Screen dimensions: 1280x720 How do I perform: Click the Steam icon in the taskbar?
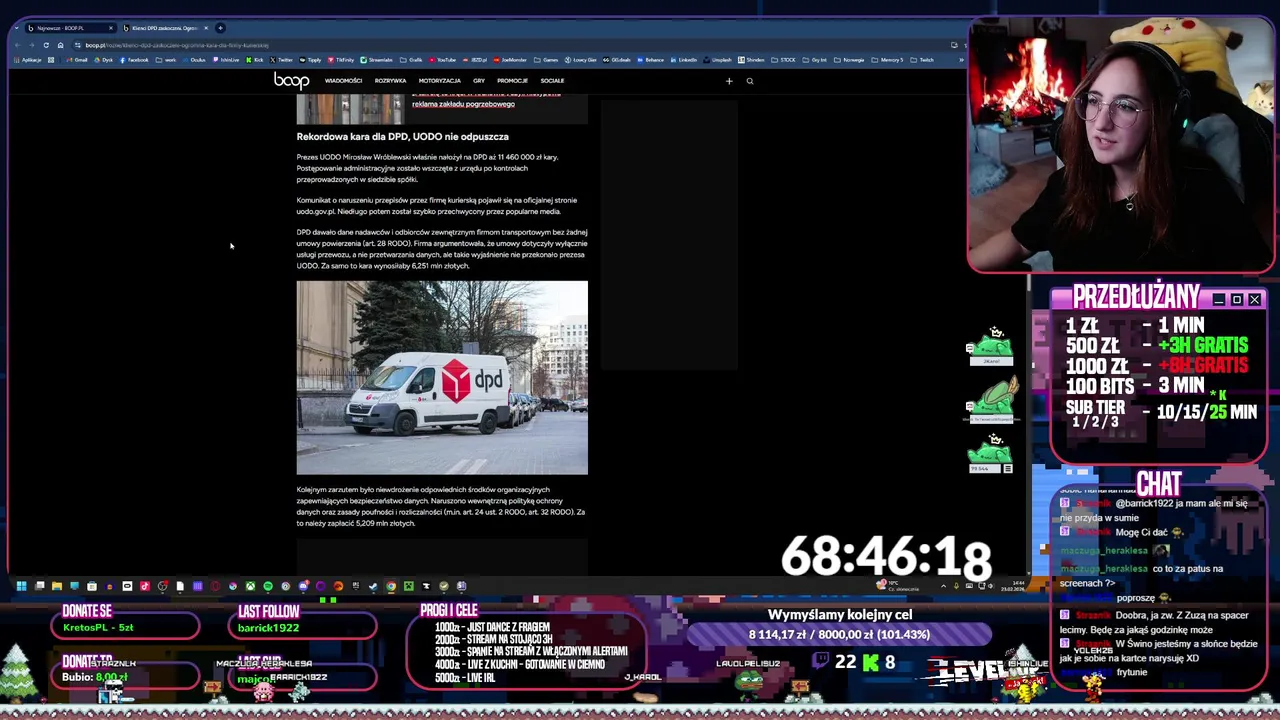pyautogui.click(x=372, y=586)
